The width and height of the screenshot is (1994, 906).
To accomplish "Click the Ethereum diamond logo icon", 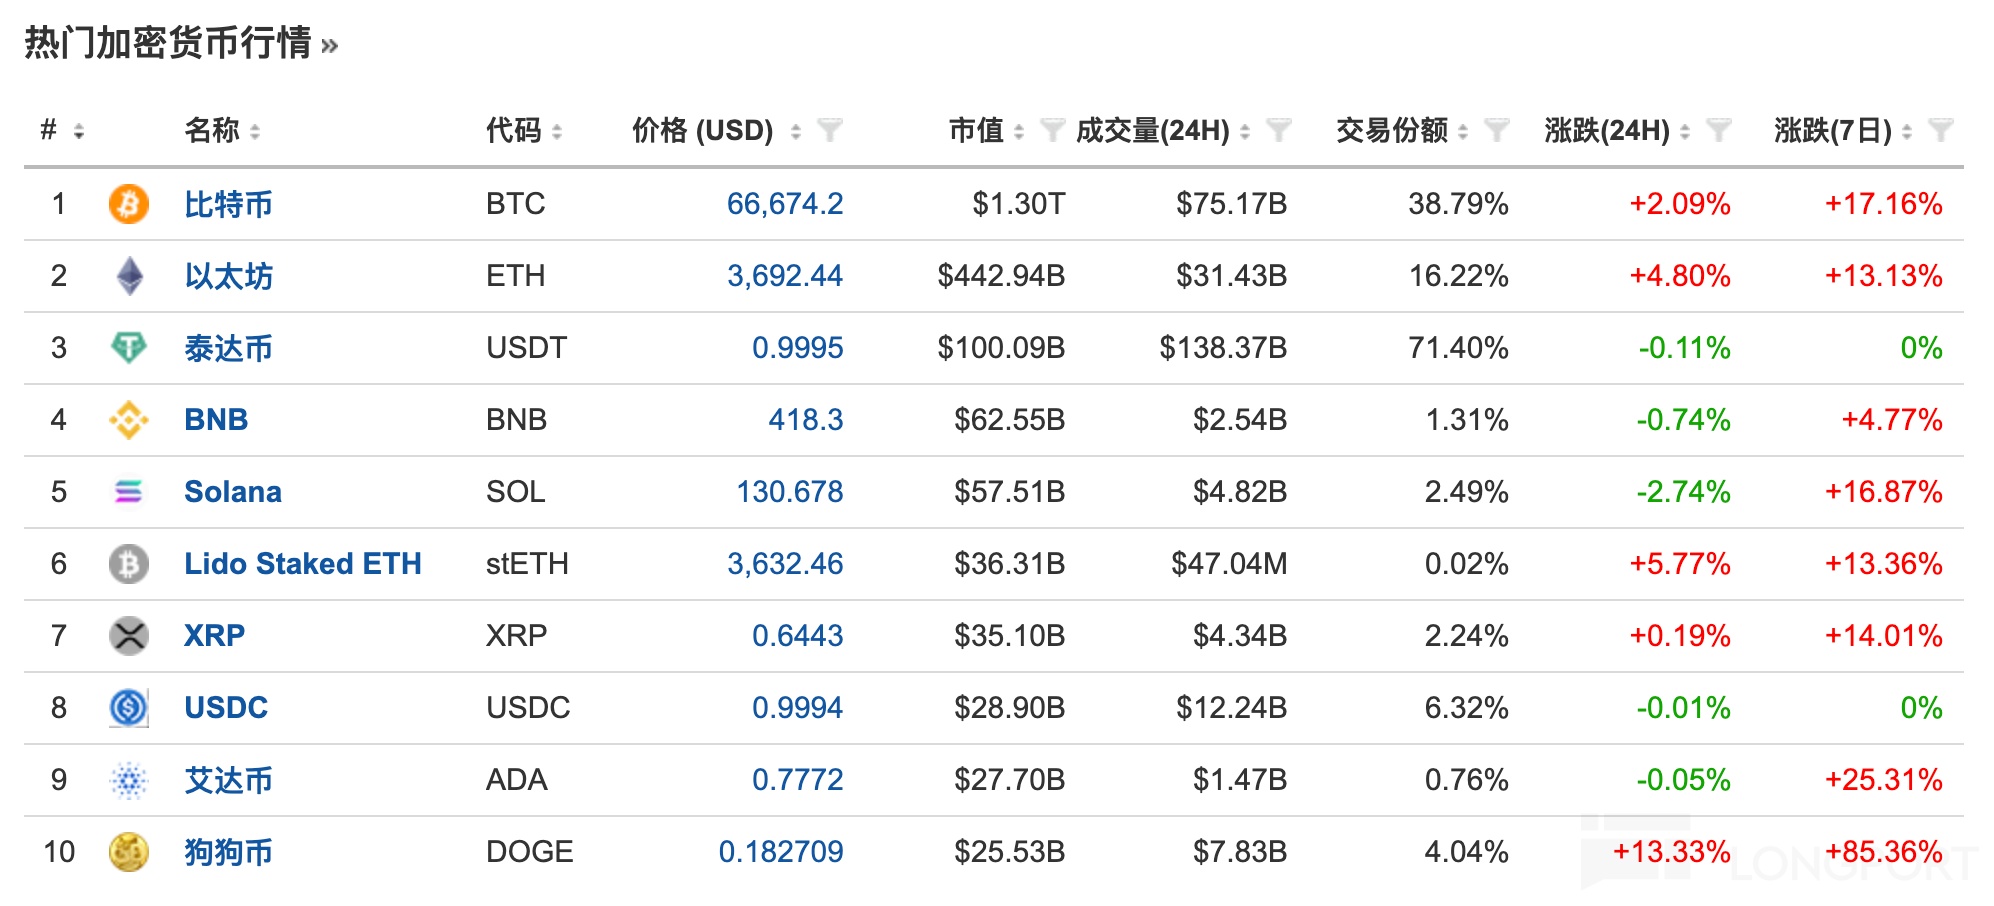I will pos(129,276).
